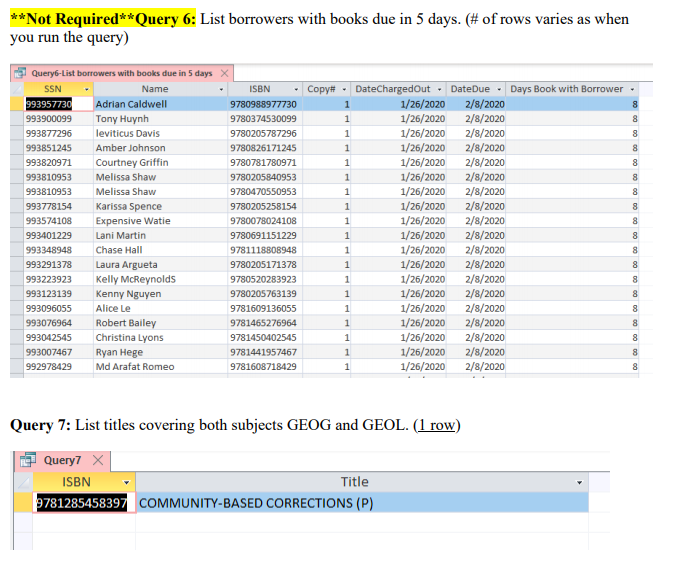
Task: Click the name Chase Hall
Action: (119, 250)
